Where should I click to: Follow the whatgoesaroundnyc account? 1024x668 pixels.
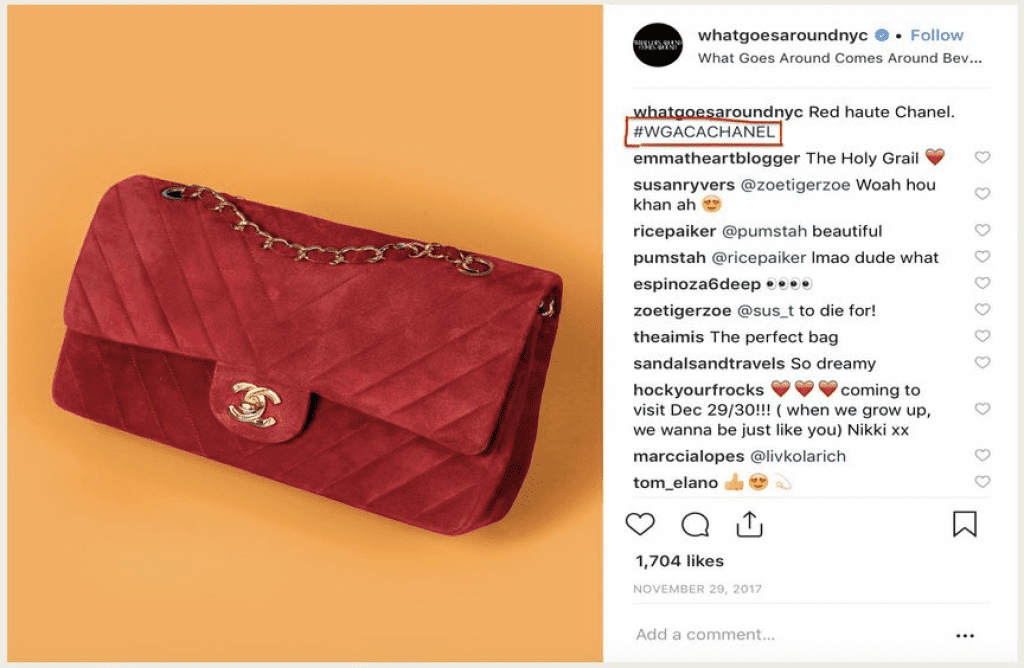coord(936,35)
